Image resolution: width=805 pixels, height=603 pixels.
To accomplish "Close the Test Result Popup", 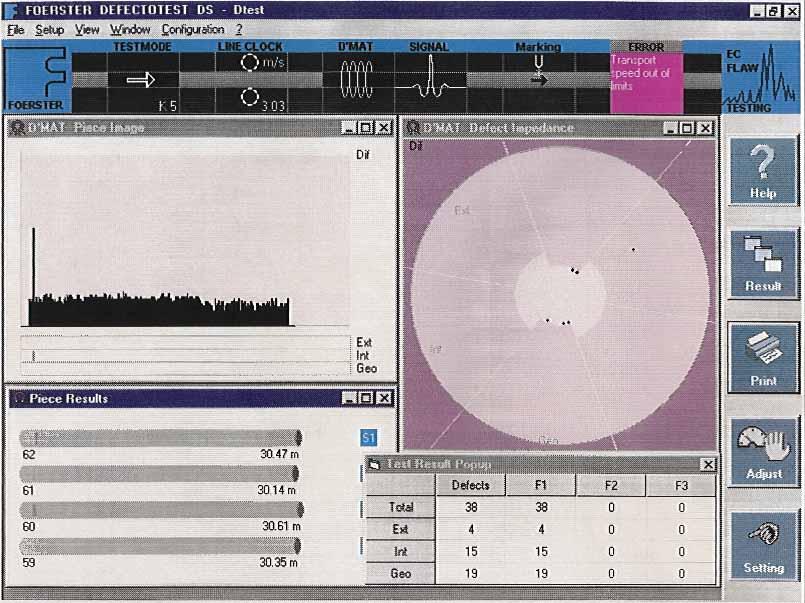I will (708, 464).
